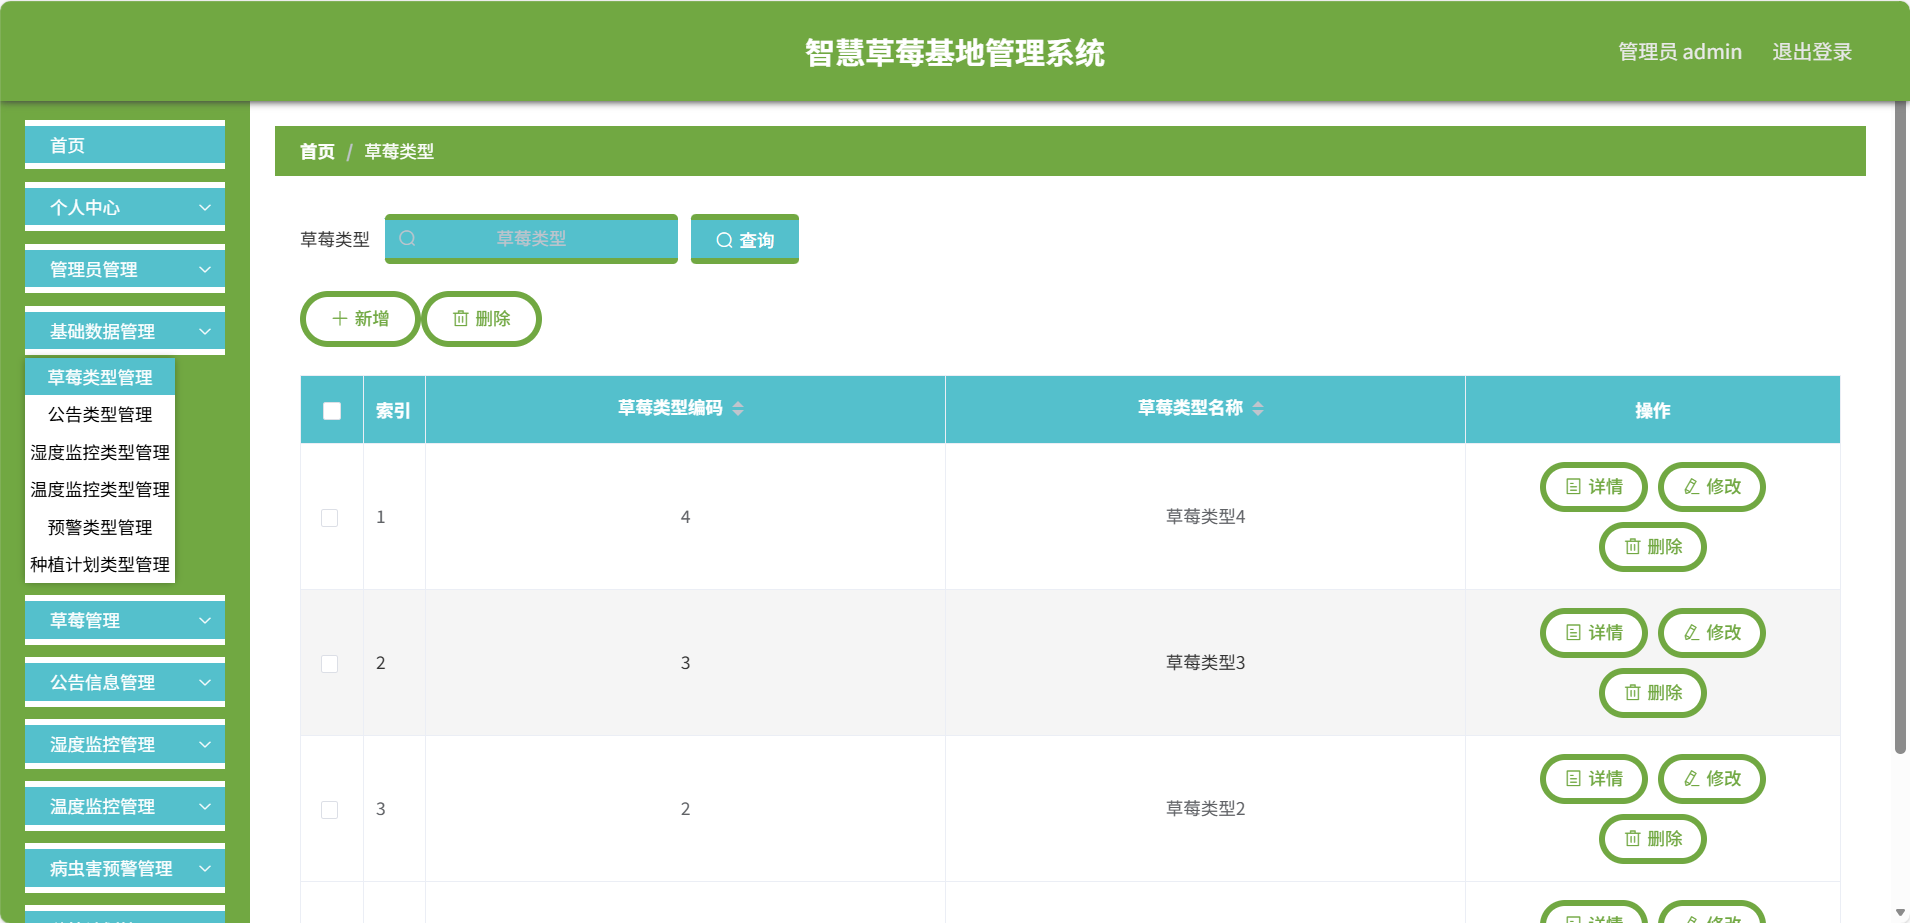Click the page vertical scrollbar

click(1900, 427)
